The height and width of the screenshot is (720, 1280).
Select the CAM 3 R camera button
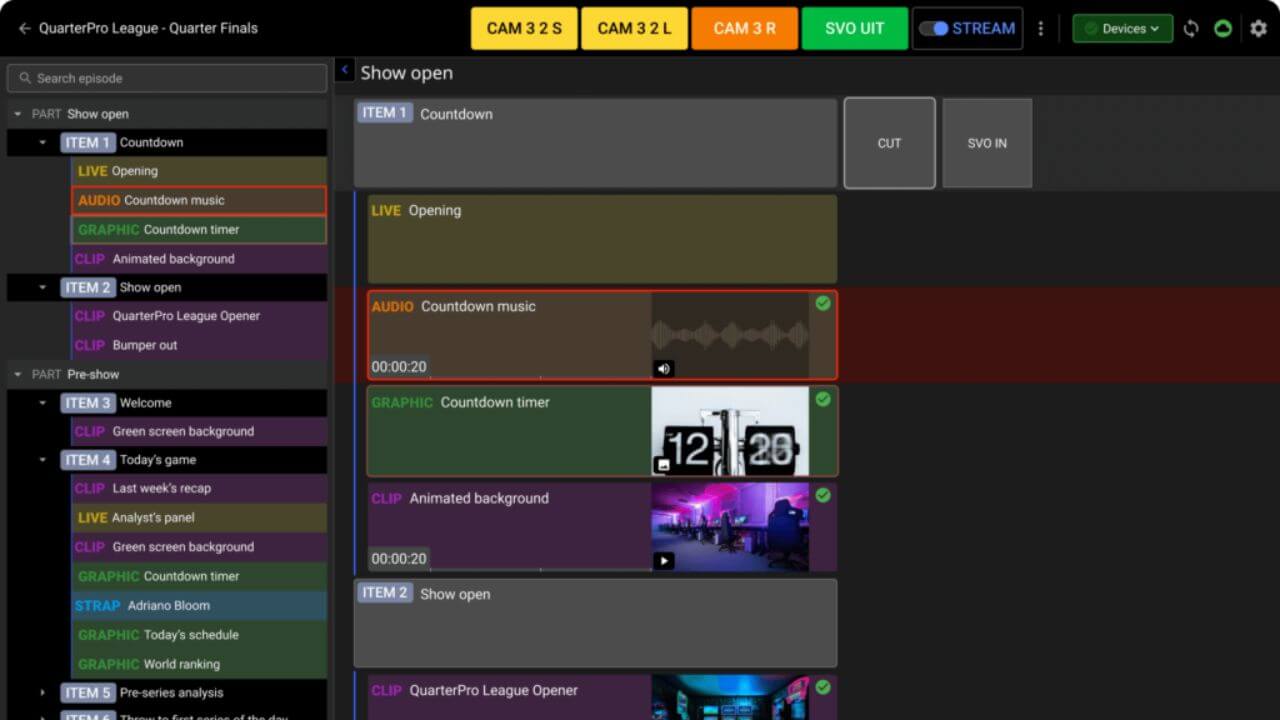click(x=744, y=28)
